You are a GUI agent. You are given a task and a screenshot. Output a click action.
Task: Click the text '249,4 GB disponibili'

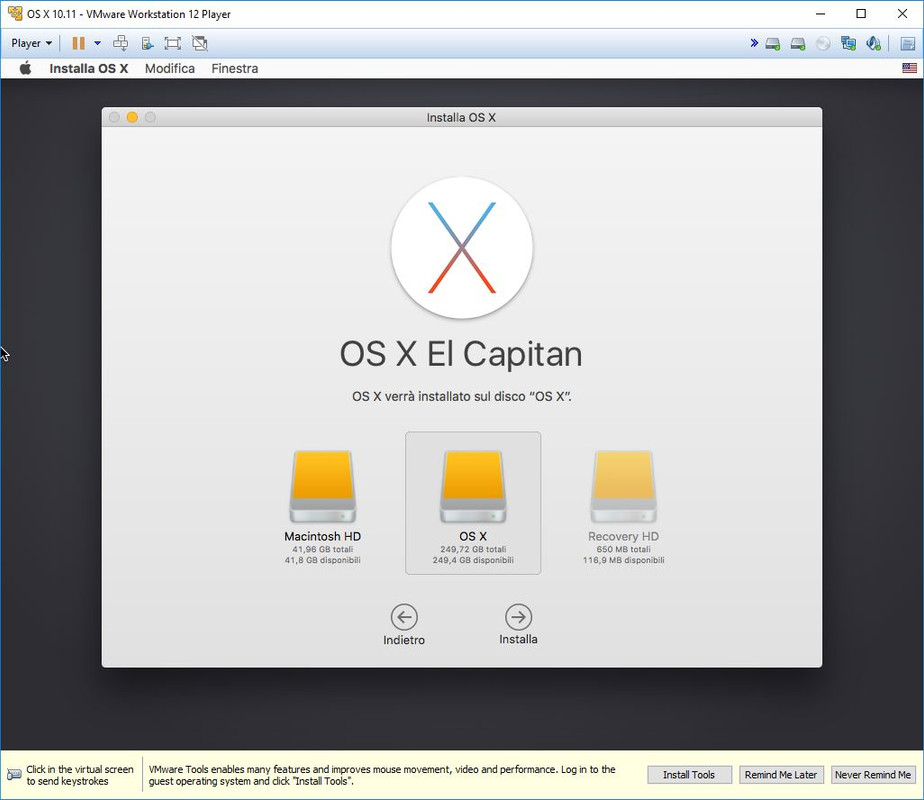pyautogui.click(x=473, y=560)
